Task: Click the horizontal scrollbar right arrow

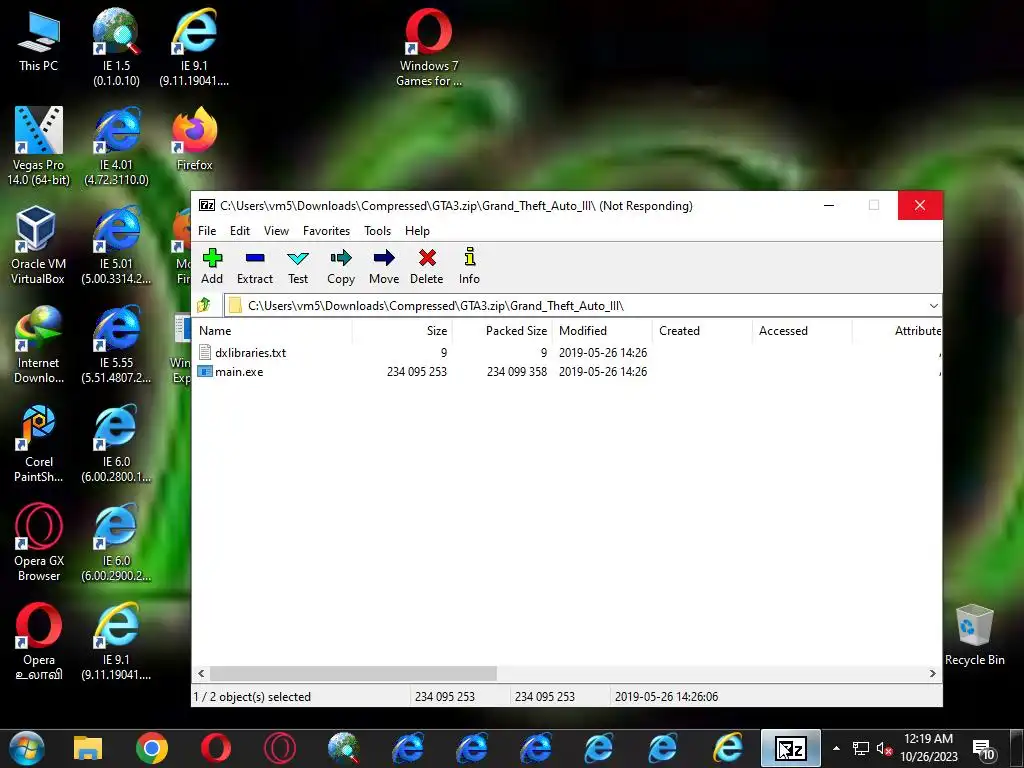Action: [933, 673]
